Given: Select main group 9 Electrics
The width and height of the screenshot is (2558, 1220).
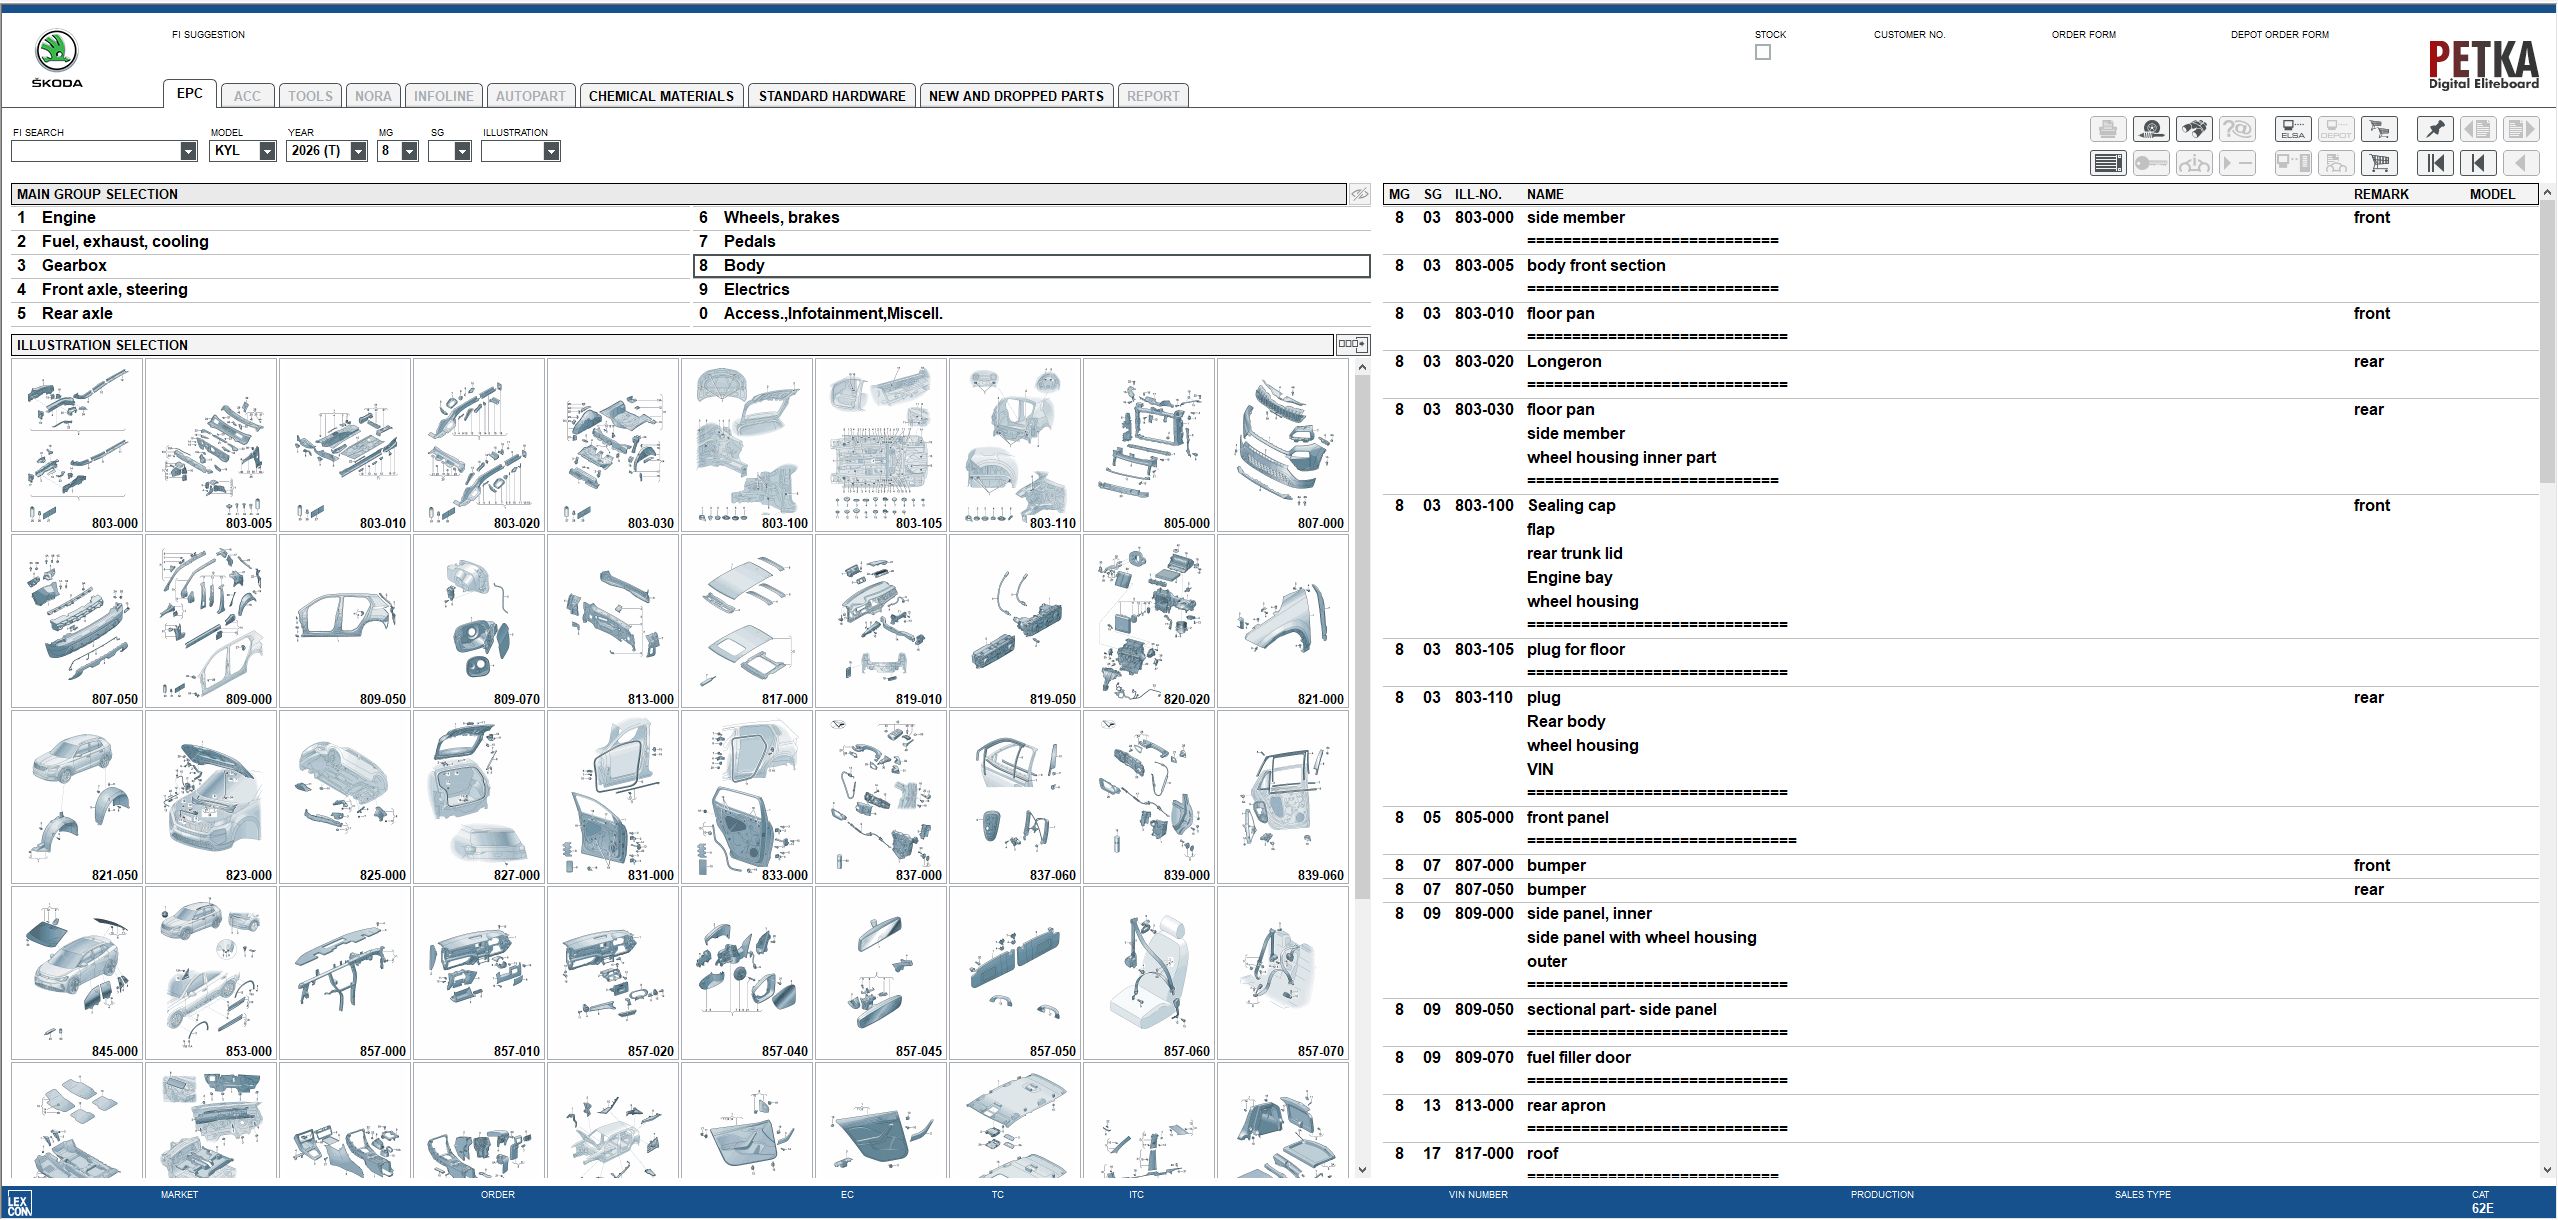Looking at the screenshot, I should click(x=1032, y=290).
